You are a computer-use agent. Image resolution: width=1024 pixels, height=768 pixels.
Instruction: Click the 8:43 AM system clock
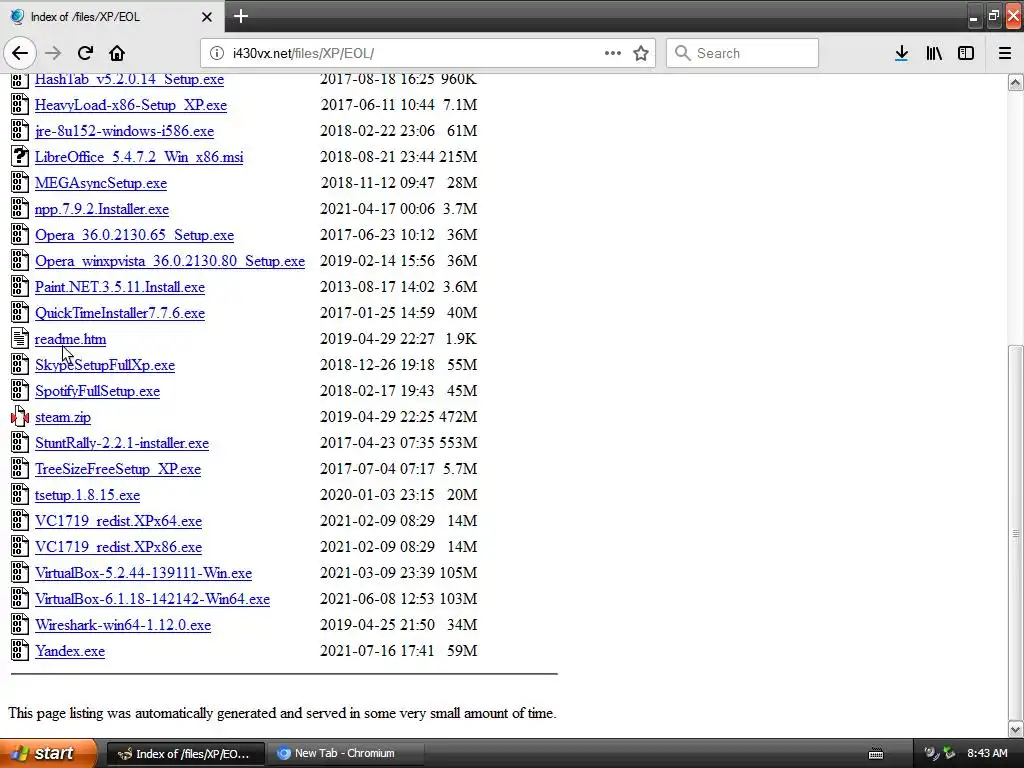987,754
